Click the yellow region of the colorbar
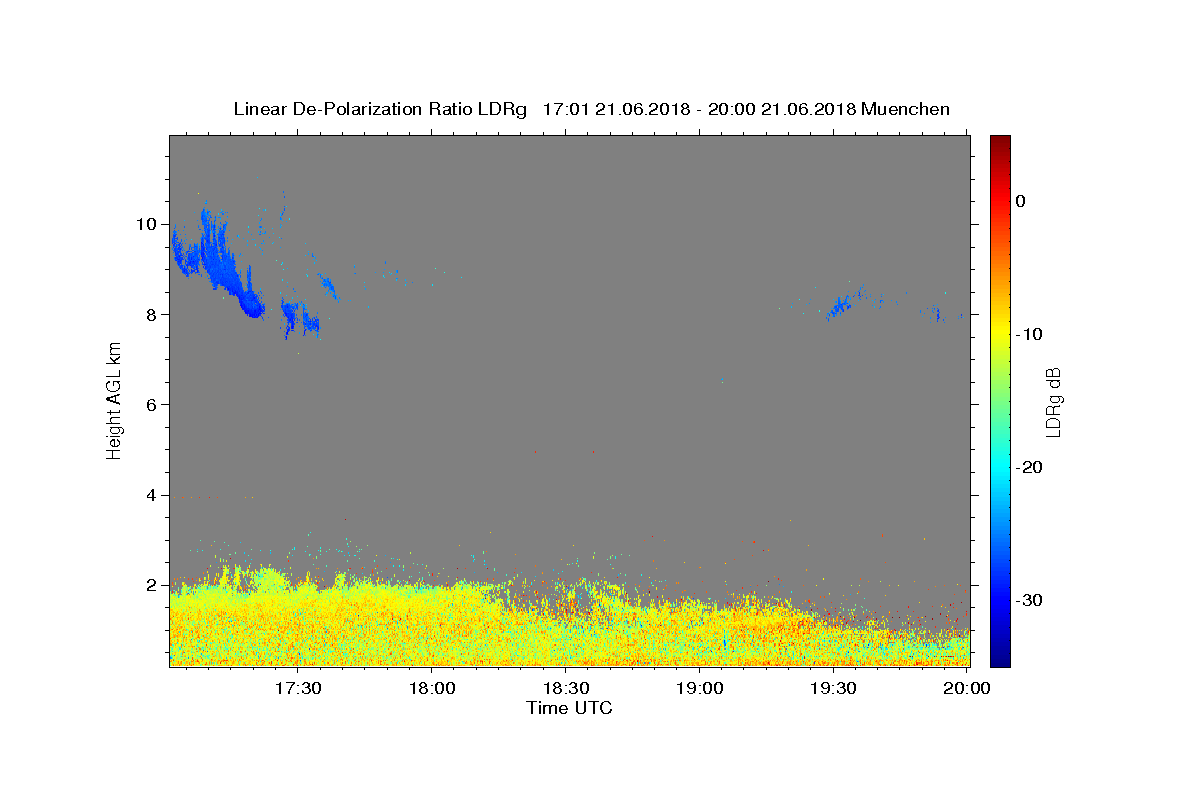The width and height of the screenshot is (1200, 800). pyautogui.click(x=1000, y=325)
